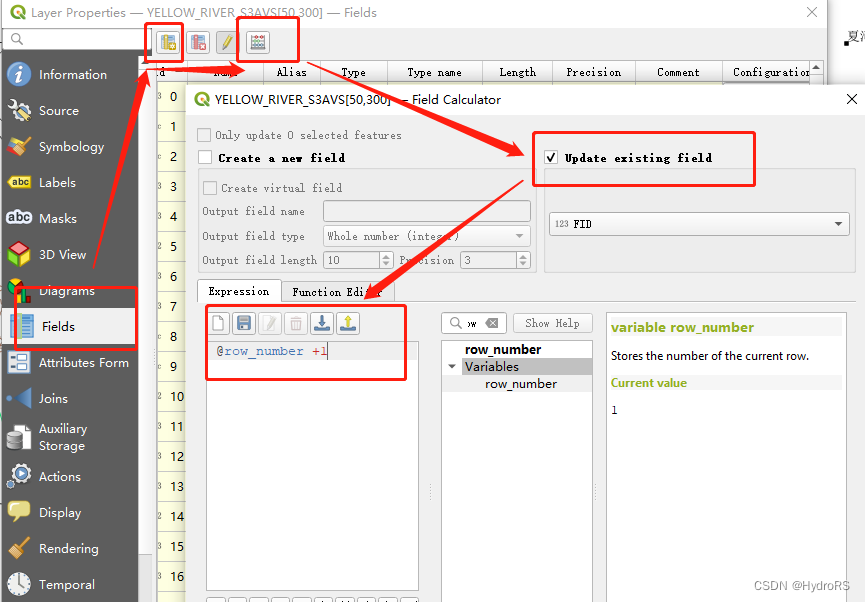Click in the Layer Properties search box
Viewport: 865px width, 602px height.
pos(77,39)
